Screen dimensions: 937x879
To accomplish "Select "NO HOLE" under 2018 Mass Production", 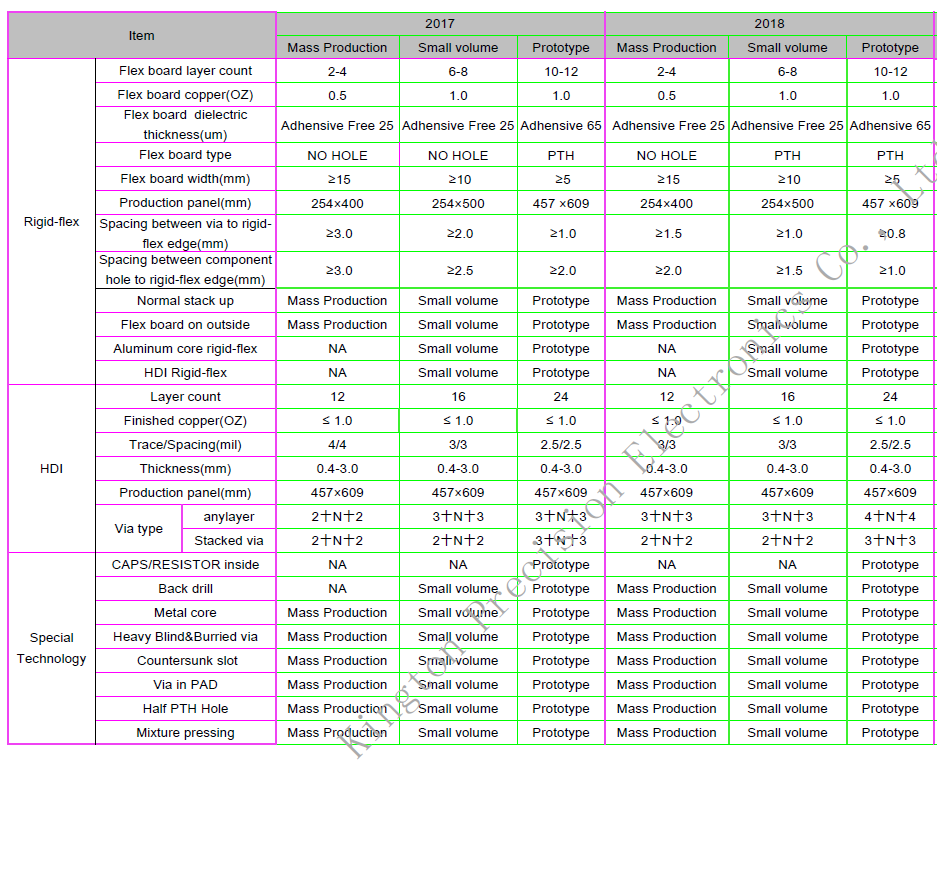I will pos(666,155).
